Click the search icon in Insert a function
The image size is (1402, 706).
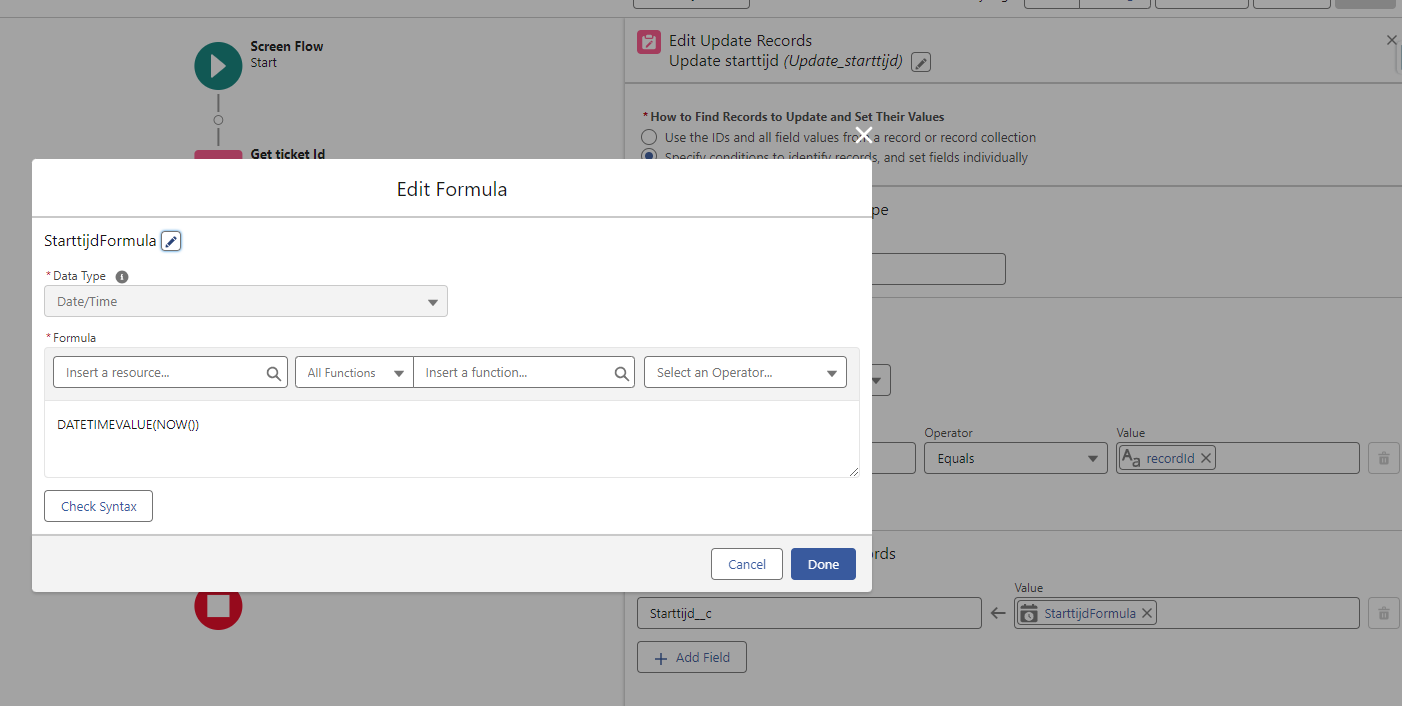tap(621, 373)
